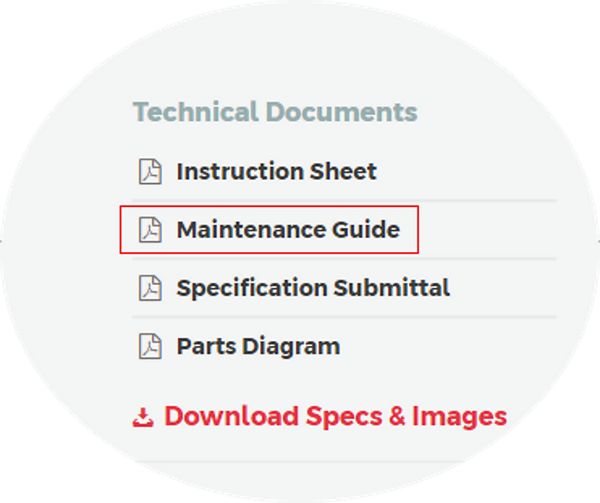This screenshot has width=600, height=503.
Task: Open the Instruction Sheet document
Action: (277, 171)
